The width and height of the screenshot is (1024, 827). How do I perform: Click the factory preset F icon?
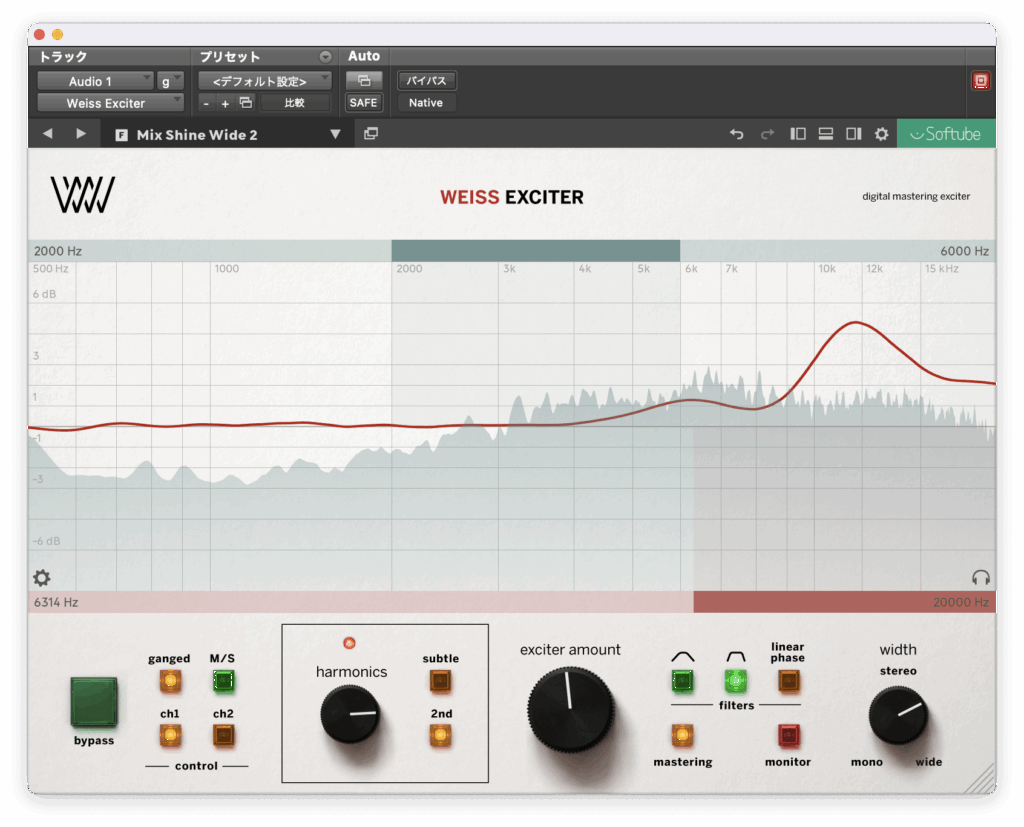[x=121, y=135]
